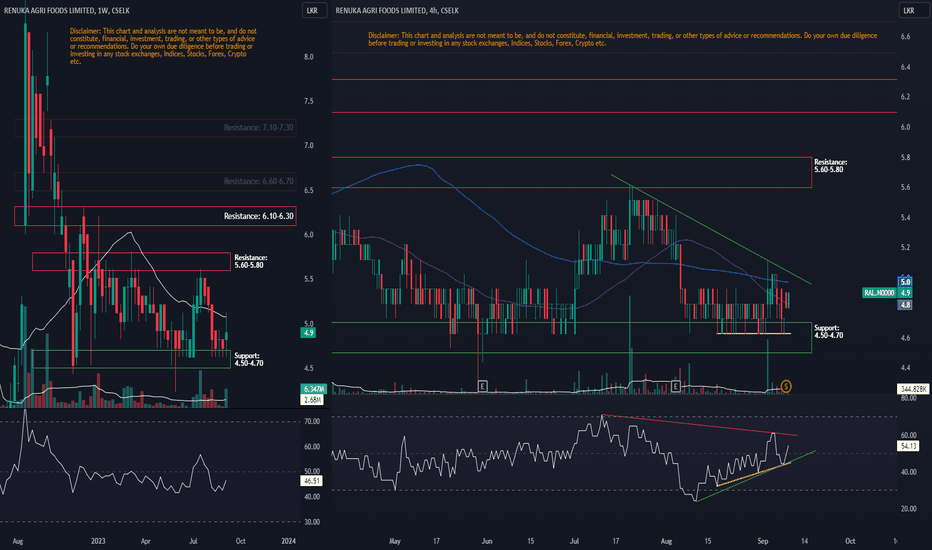Click the 344.828K volume tag
This screenshot has height=550, width=932.
[914, 389]
